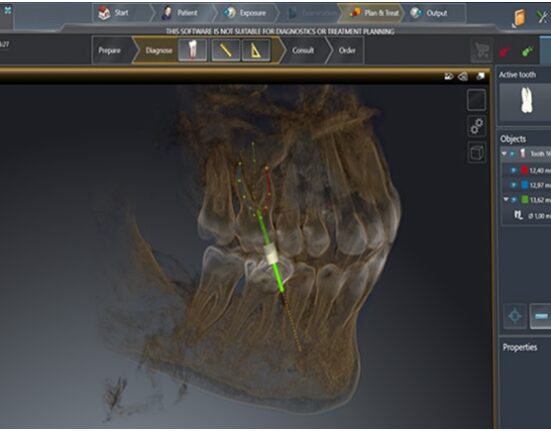Image resolution: width=551 pixels, height=431 pixels.
Task: Select the distance measurement line tool
Action: pyautogui.click(x=226, y=50)
